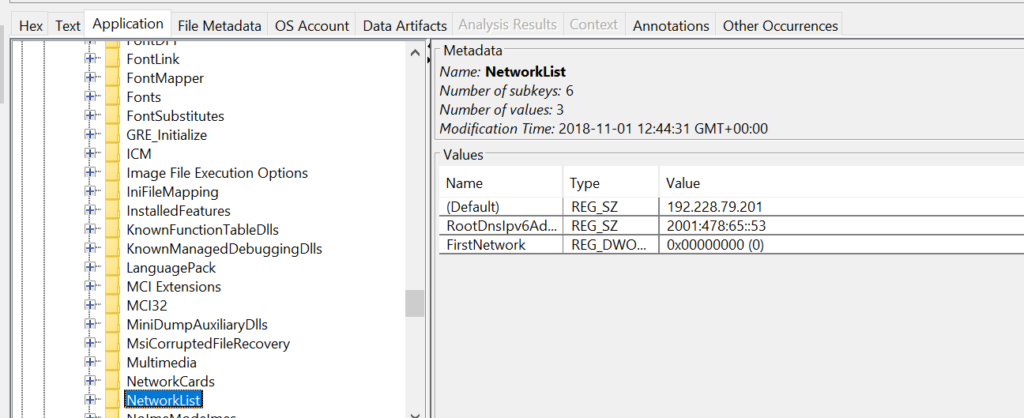Screen dimensions: 1024x418
Task: Click the InstalledFeatures folder icon
Action: [112, 211]
